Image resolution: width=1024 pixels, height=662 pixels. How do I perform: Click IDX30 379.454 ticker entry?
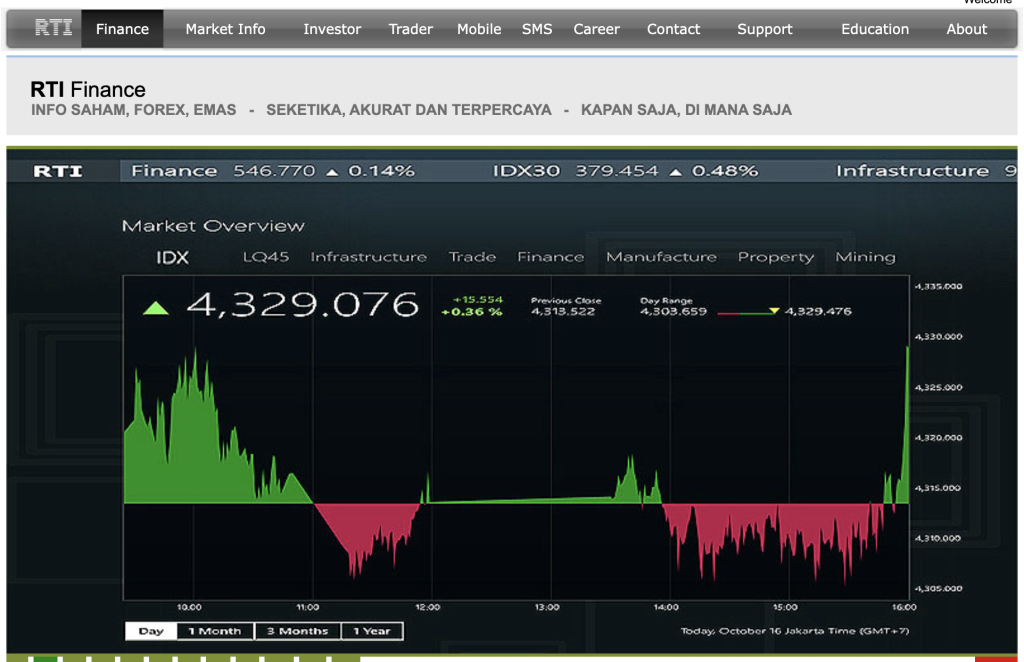pos(625,171)
